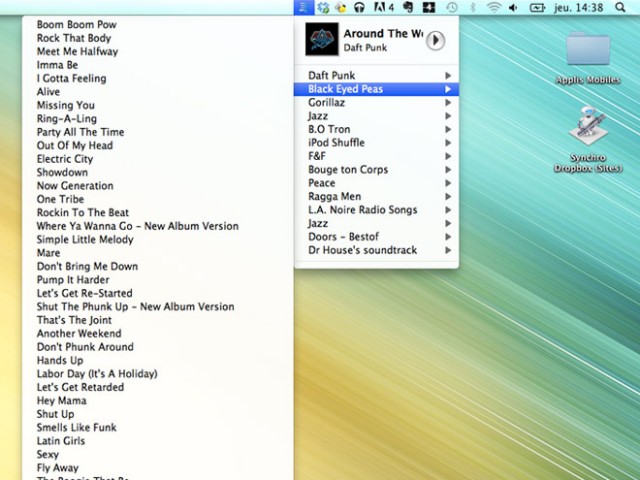
Task: Select Rockin To The Beat
Action: 158,213
